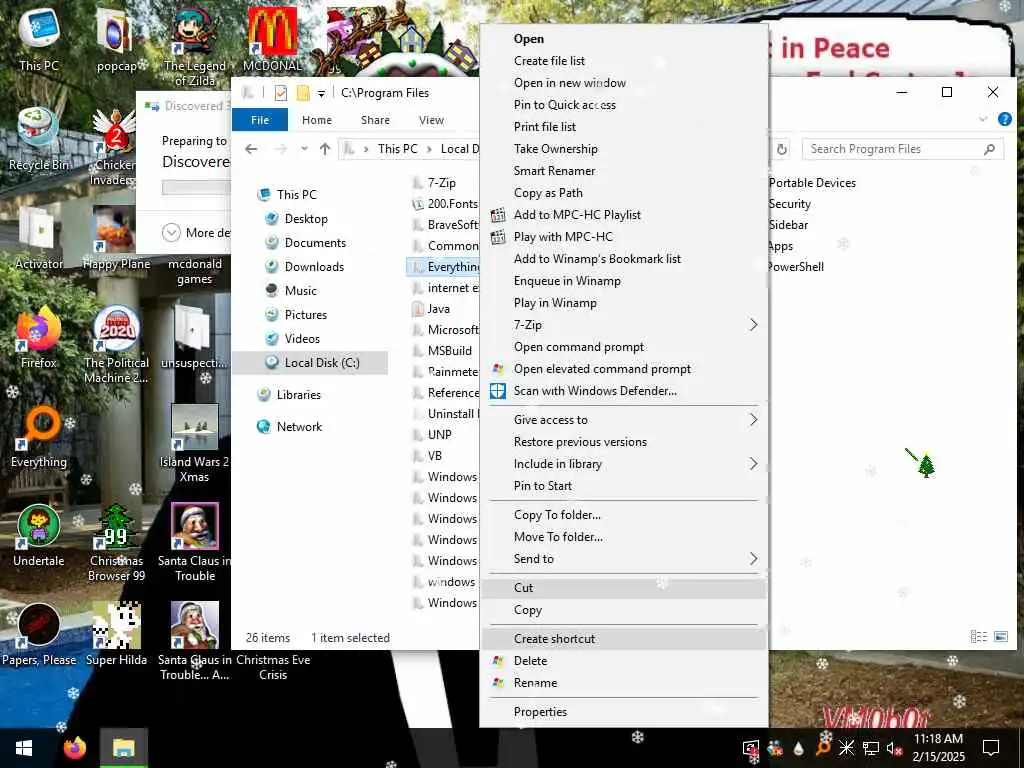Go up one folder level
Screen dimensions: 1024x768
tap(325, 149)
